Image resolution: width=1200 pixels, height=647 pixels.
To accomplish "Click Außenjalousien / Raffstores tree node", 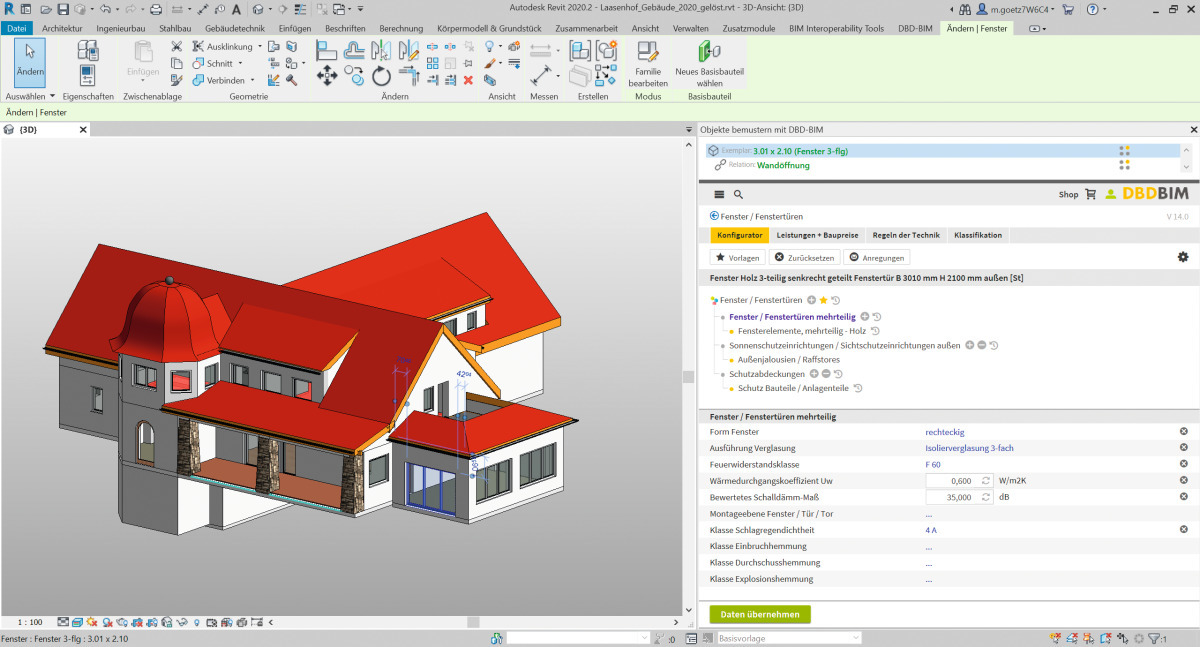I will click(789, 359).
